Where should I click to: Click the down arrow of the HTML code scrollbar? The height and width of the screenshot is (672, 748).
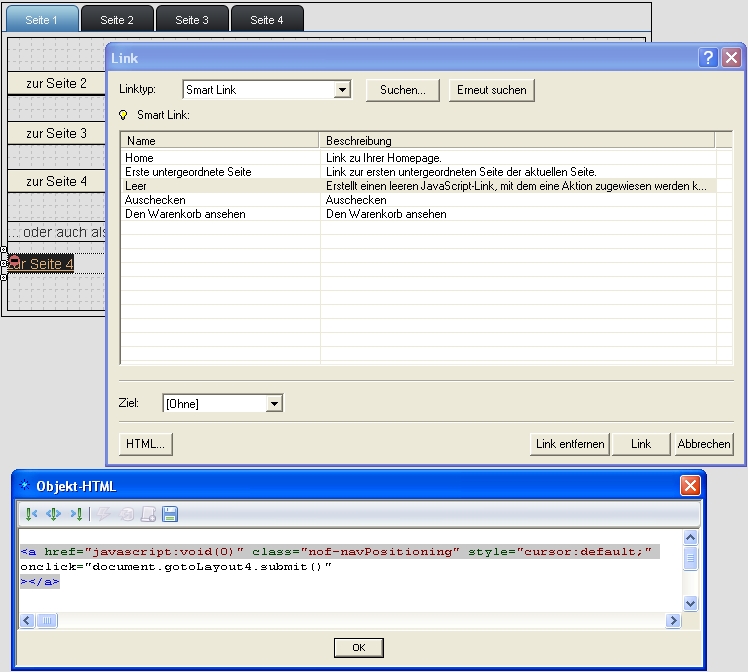click(690, 603)
